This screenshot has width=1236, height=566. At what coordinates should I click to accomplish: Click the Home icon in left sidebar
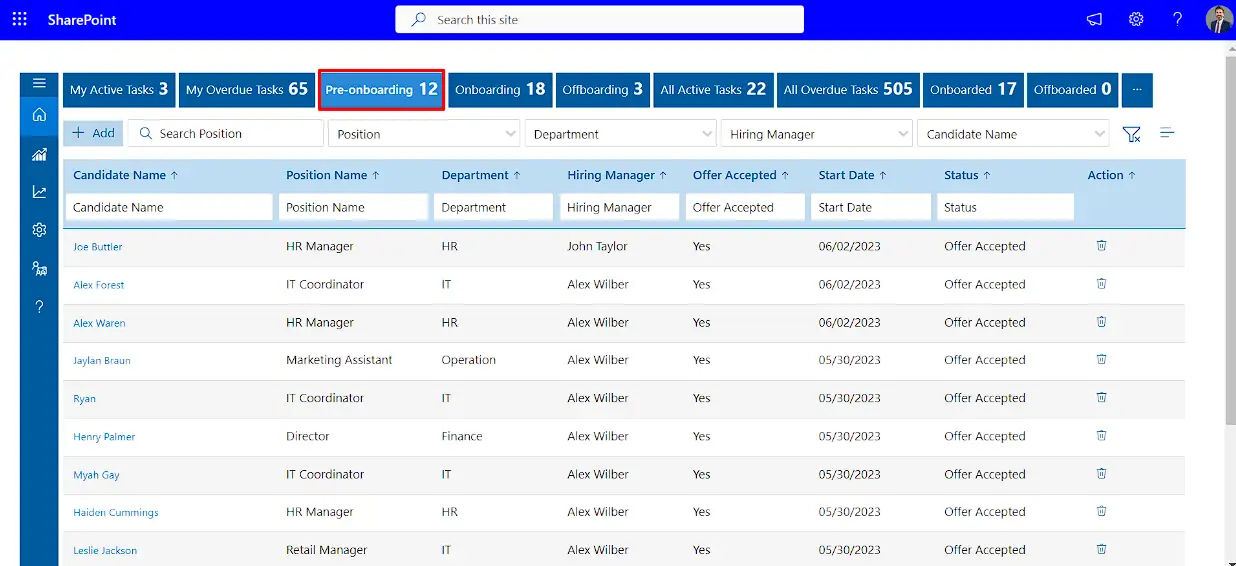point(39,115)
